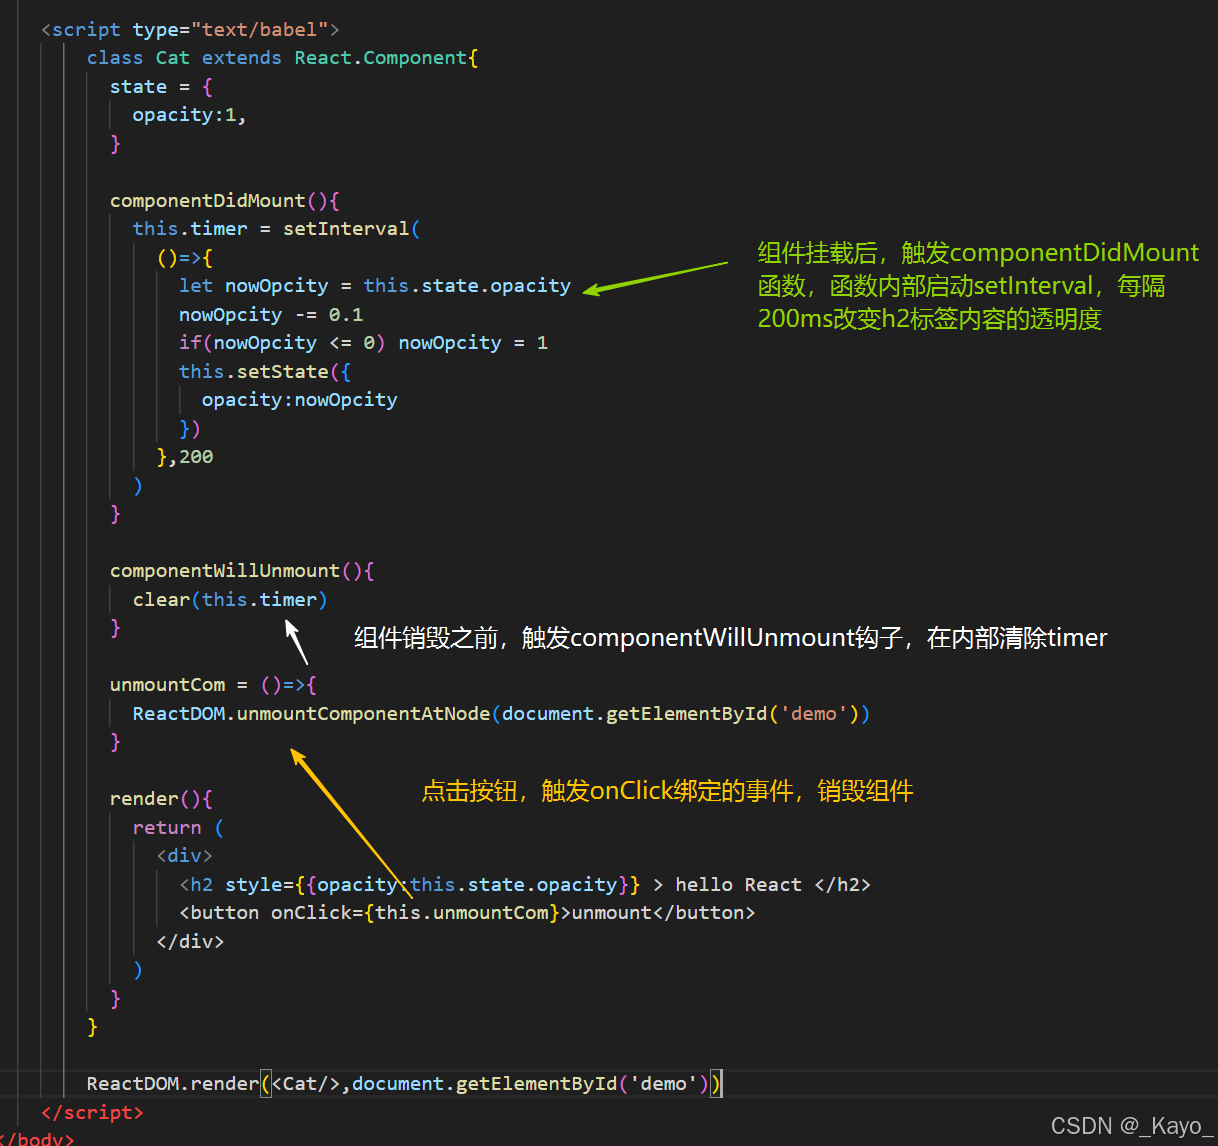Click the 'clear(this.timer)' line
Viewport: 1218px width, 1146px height.
pos(230,600)
